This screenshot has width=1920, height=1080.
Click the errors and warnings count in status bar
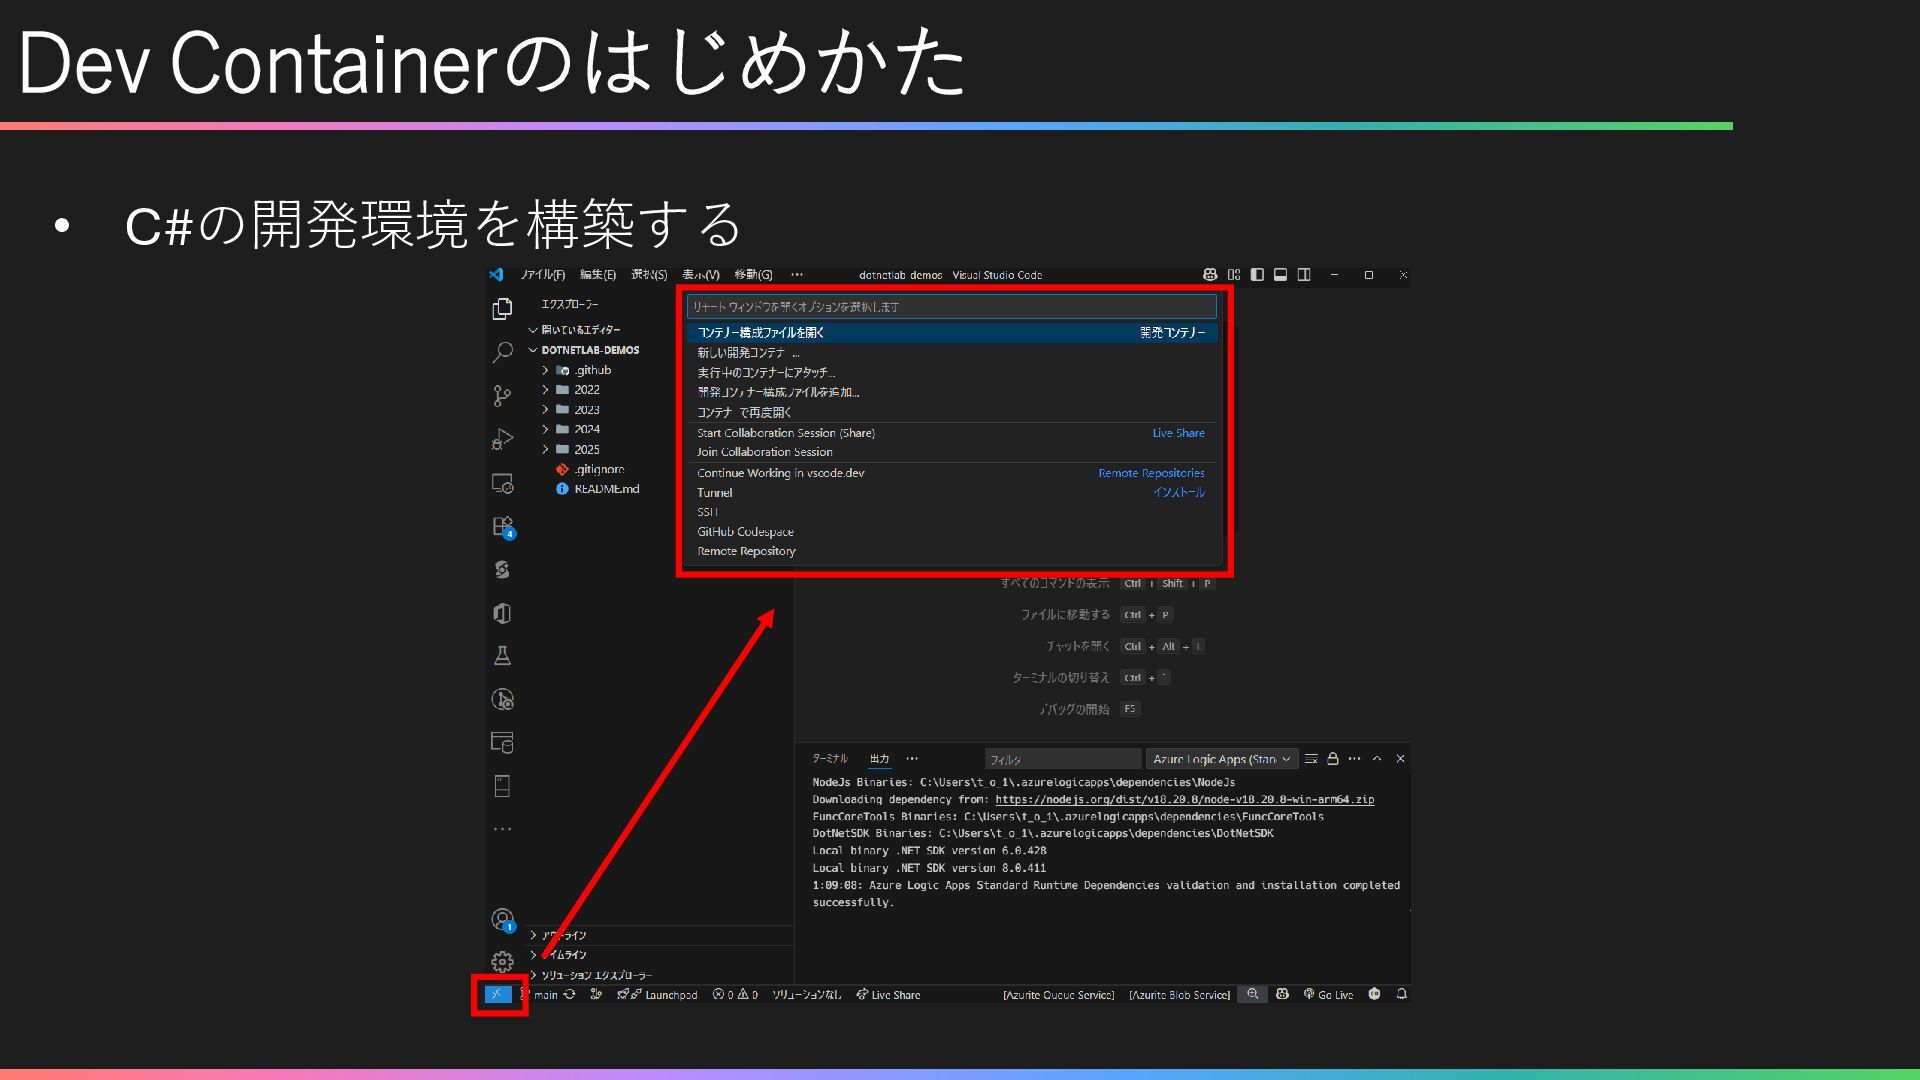coord(735,995)
